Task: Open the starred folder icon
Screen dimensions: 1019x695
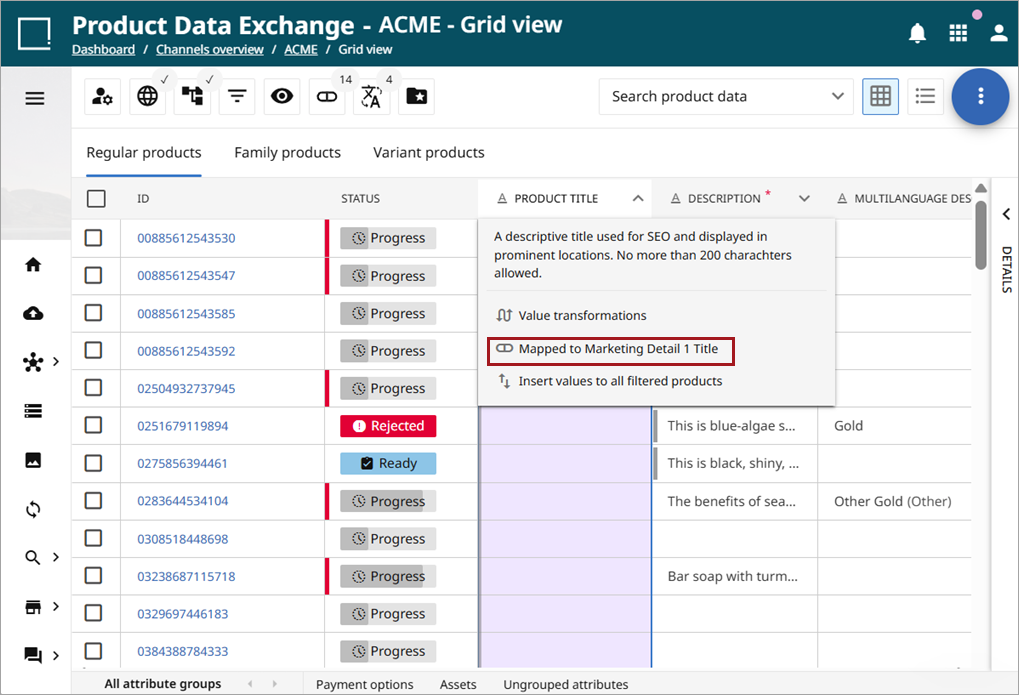Action: (x=416, y=97)
